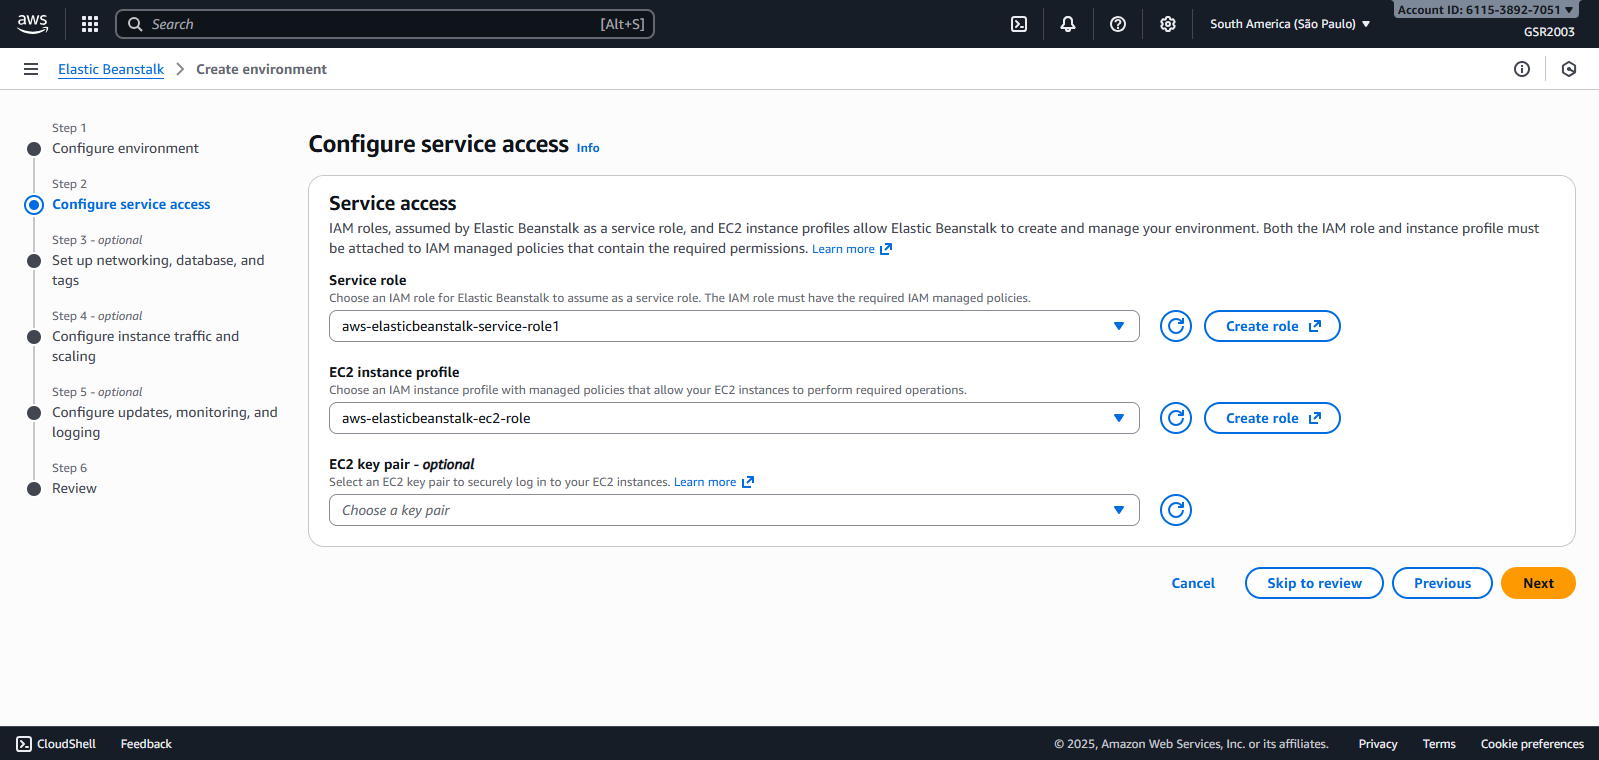Go to Step 1 Configure environment
The height and width of the screenshot is (760, 1599).
[x=125, y=148]
